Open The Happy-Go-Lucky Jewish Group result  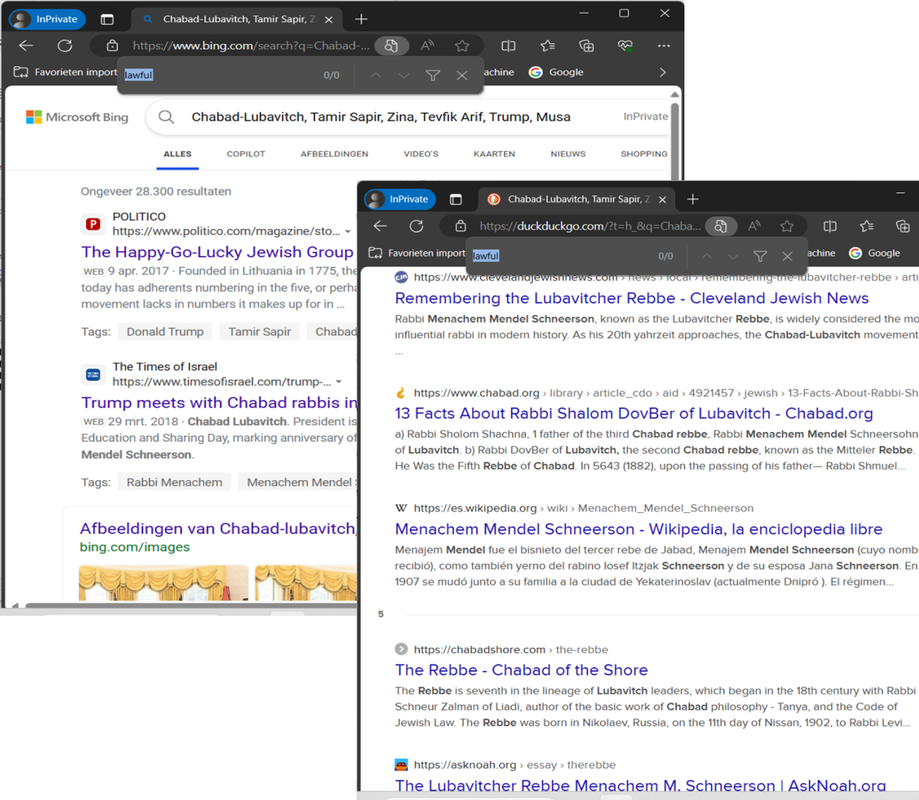[217, 252]
